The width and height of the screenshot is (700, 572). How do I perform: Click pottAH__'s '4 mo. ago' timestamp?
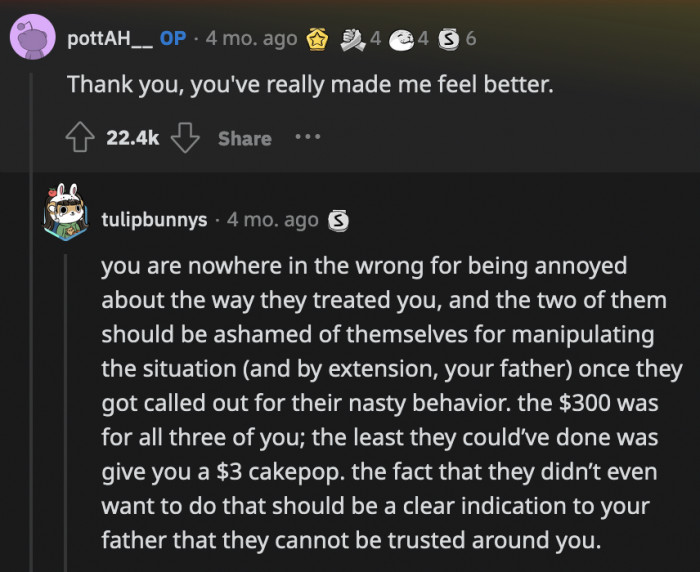(251, 39)
